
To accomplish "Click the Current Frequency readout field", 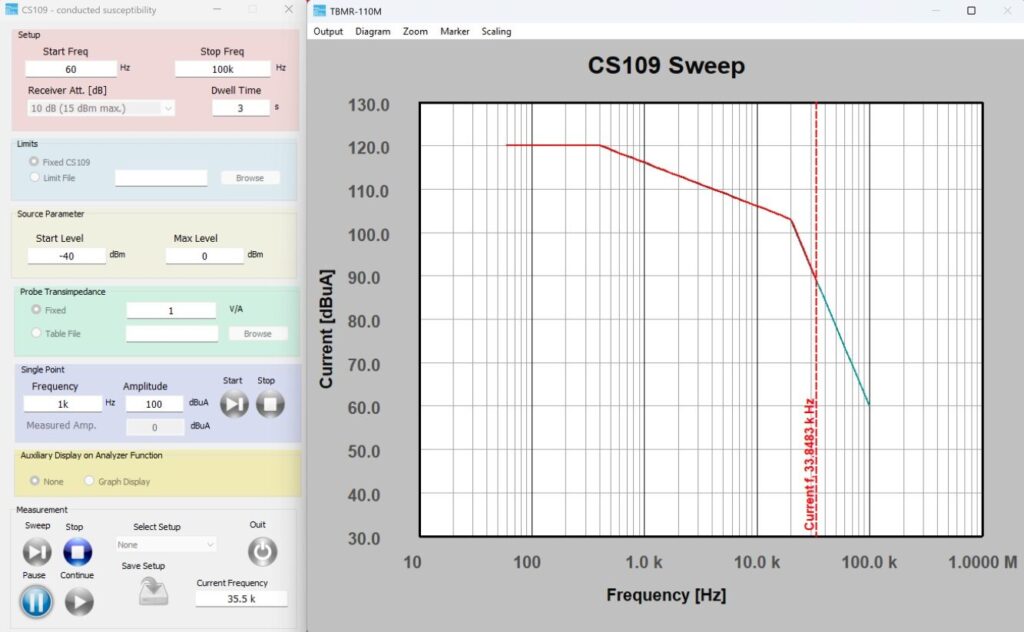I will (x=241, y=599).
